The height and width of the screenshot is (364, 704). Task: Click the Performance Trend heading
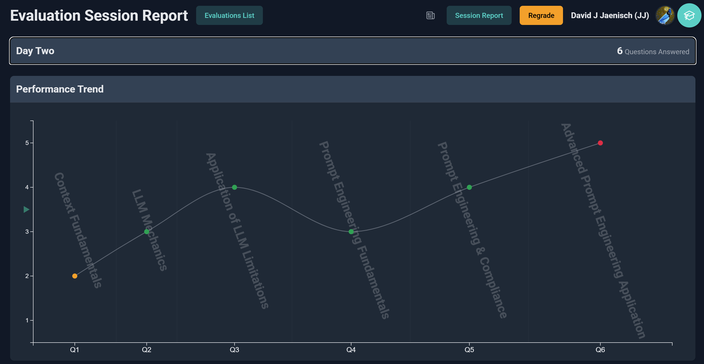click(x=60, y=89)
